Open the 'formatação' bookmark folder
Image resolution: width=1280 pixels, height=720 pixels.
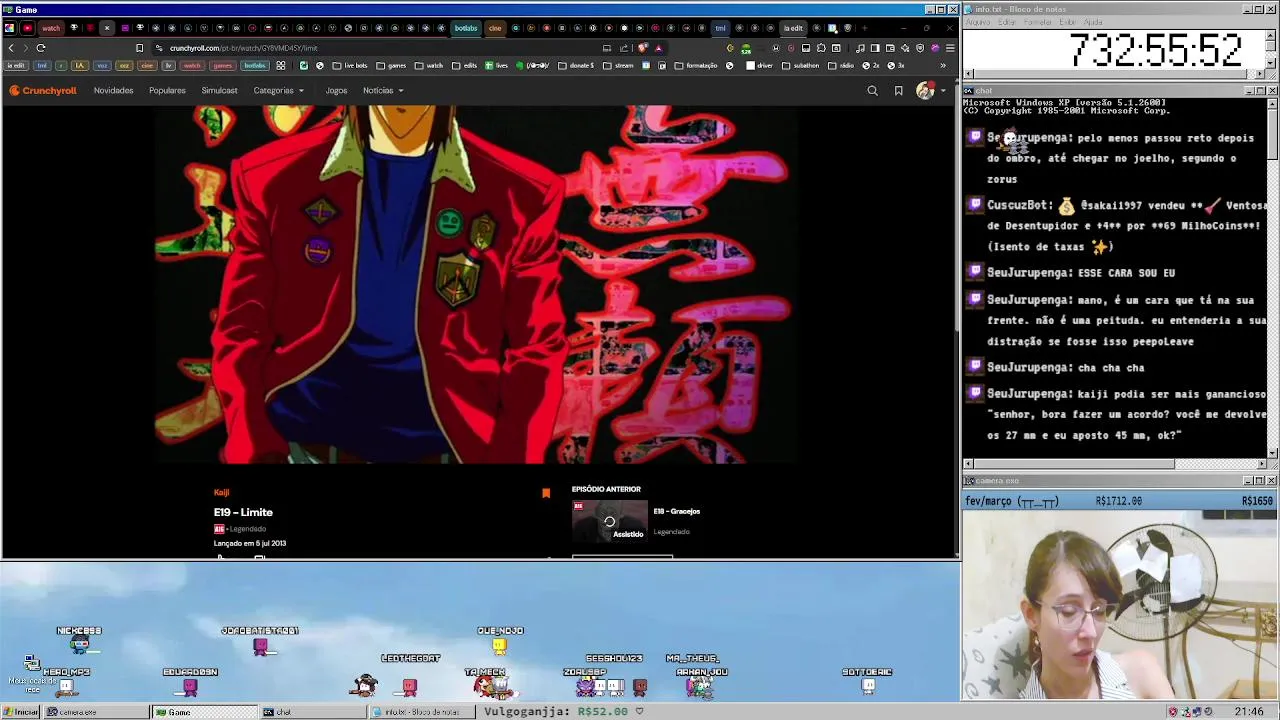tap(696, 66)
